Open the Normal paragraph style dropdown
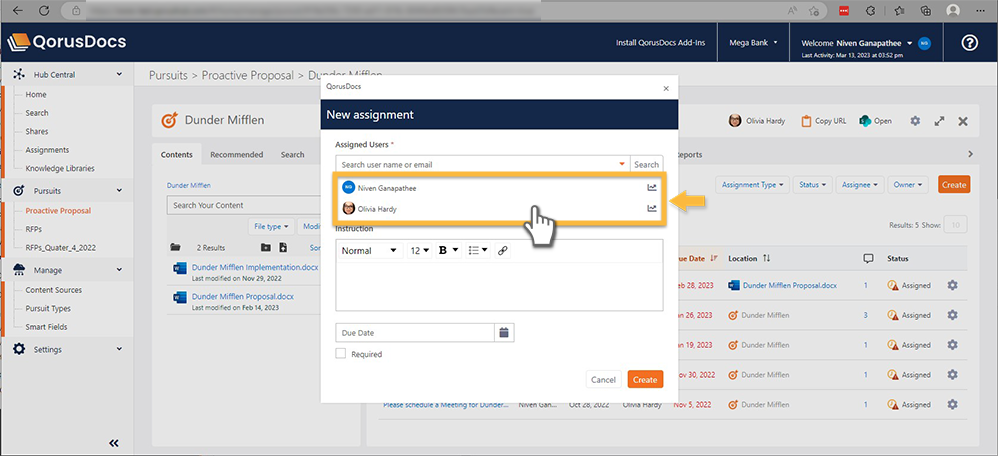This screenshot has width=1000, height=456. (x=369, y=251)
